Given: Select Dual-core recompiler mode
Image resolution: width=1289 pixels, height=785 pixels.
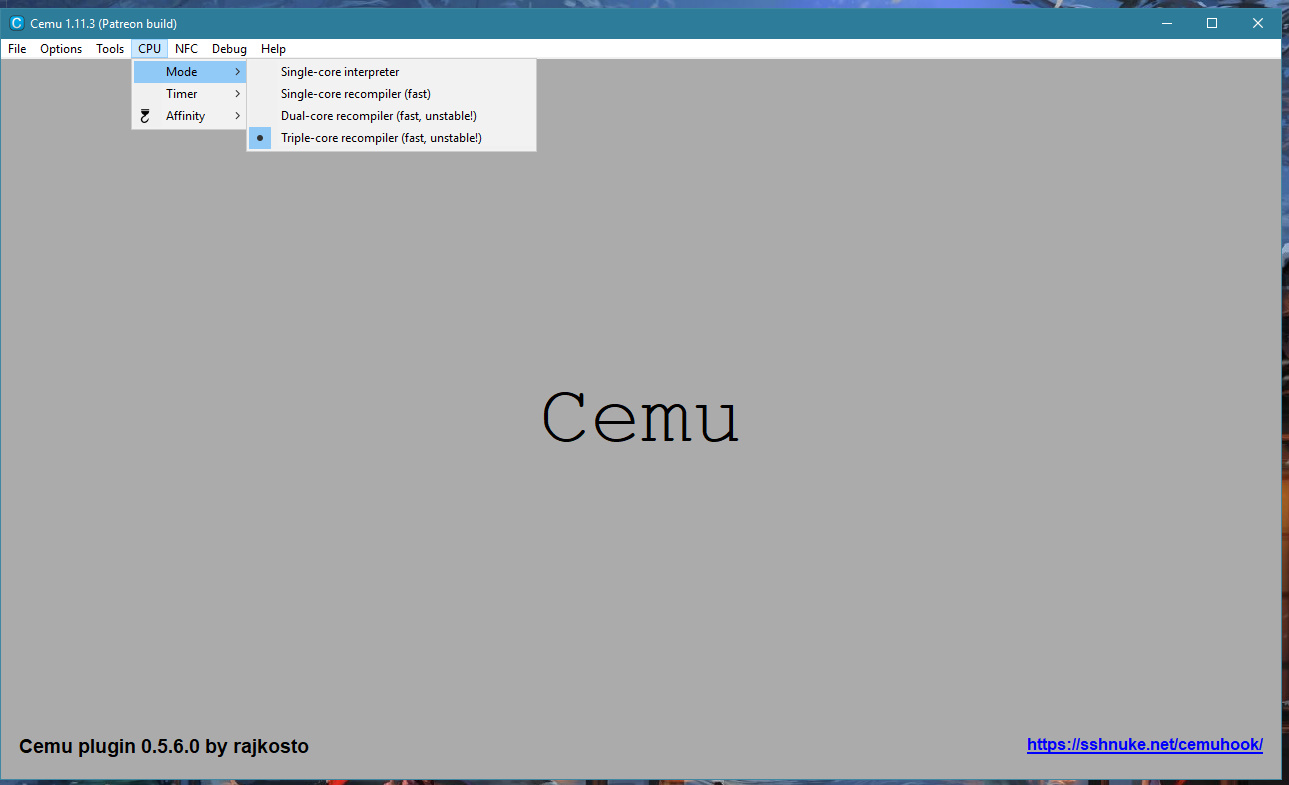Looking at the screenshot, I should point(392,116).
